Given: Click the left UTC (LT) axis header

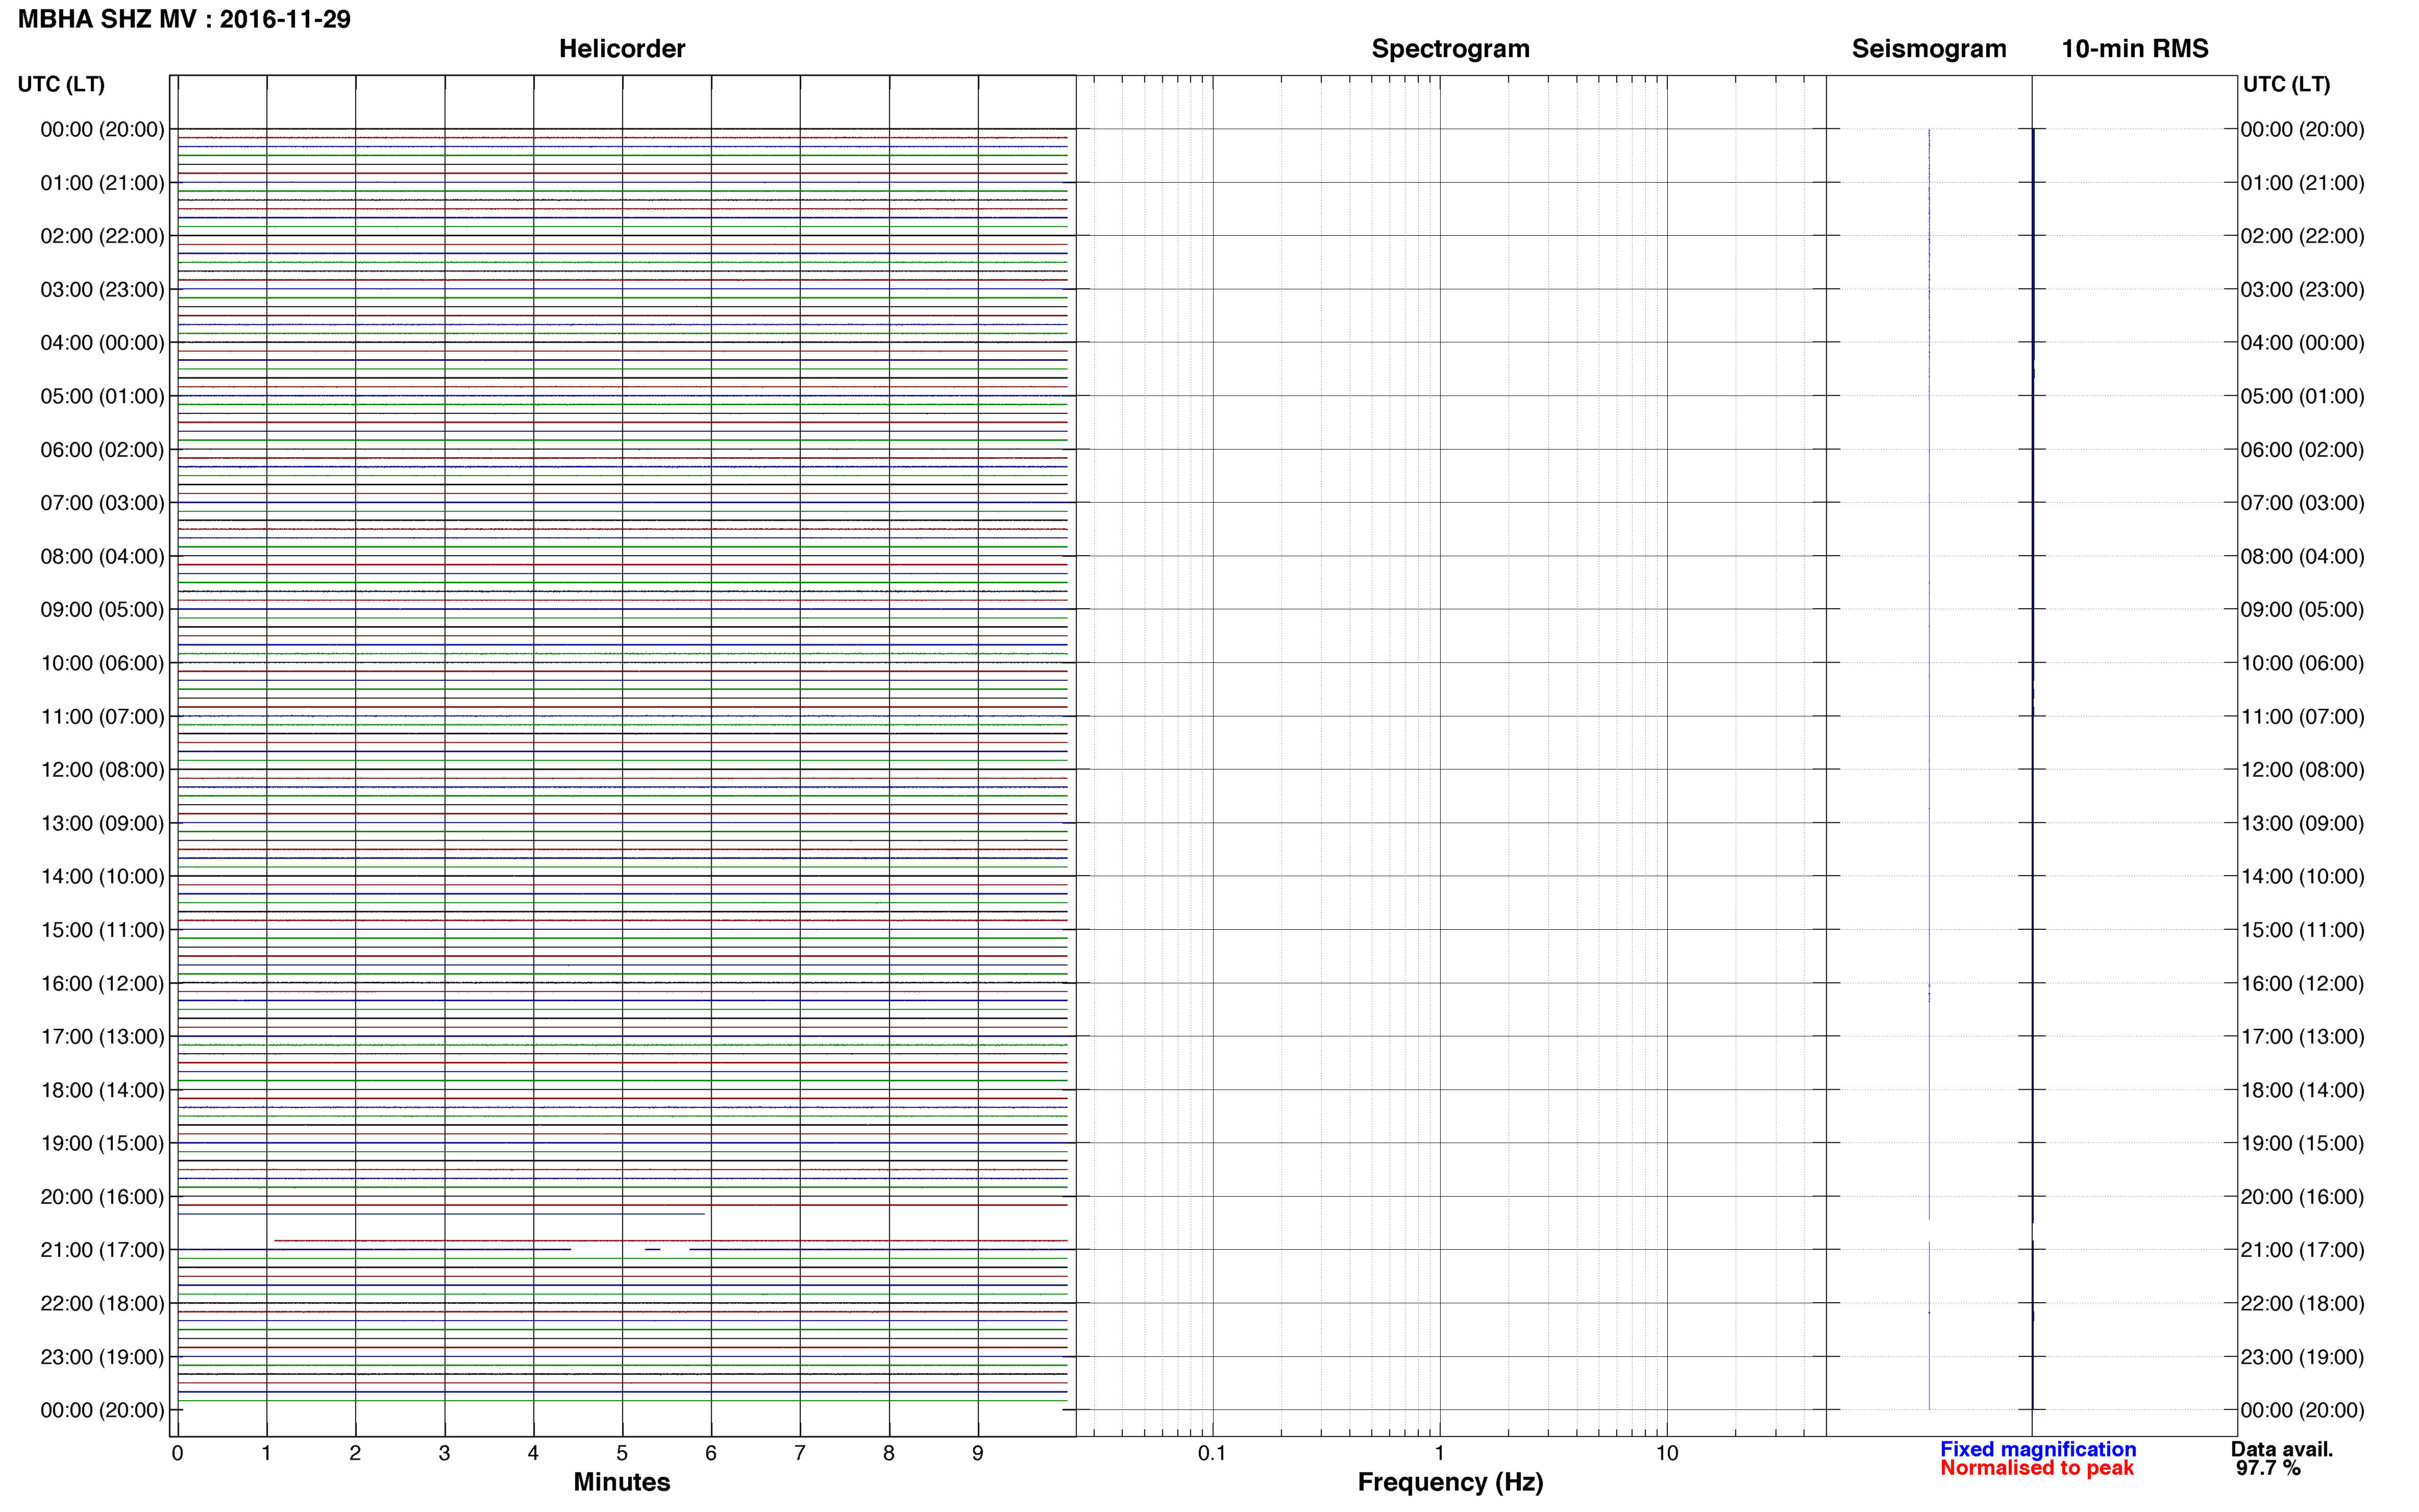Looking at the screenshot, I should (61, 84).
